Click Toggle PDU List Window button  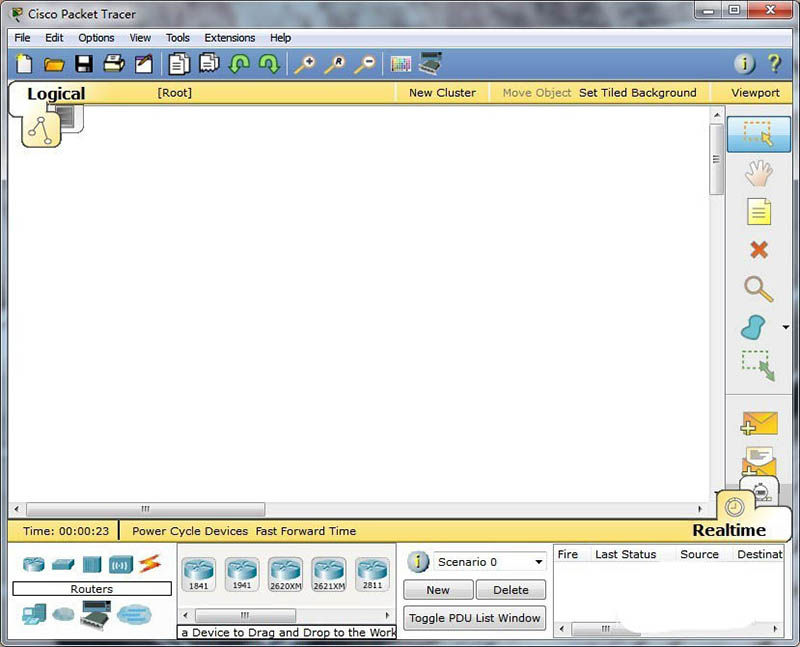pyautogui.click(x=474, y=618)
